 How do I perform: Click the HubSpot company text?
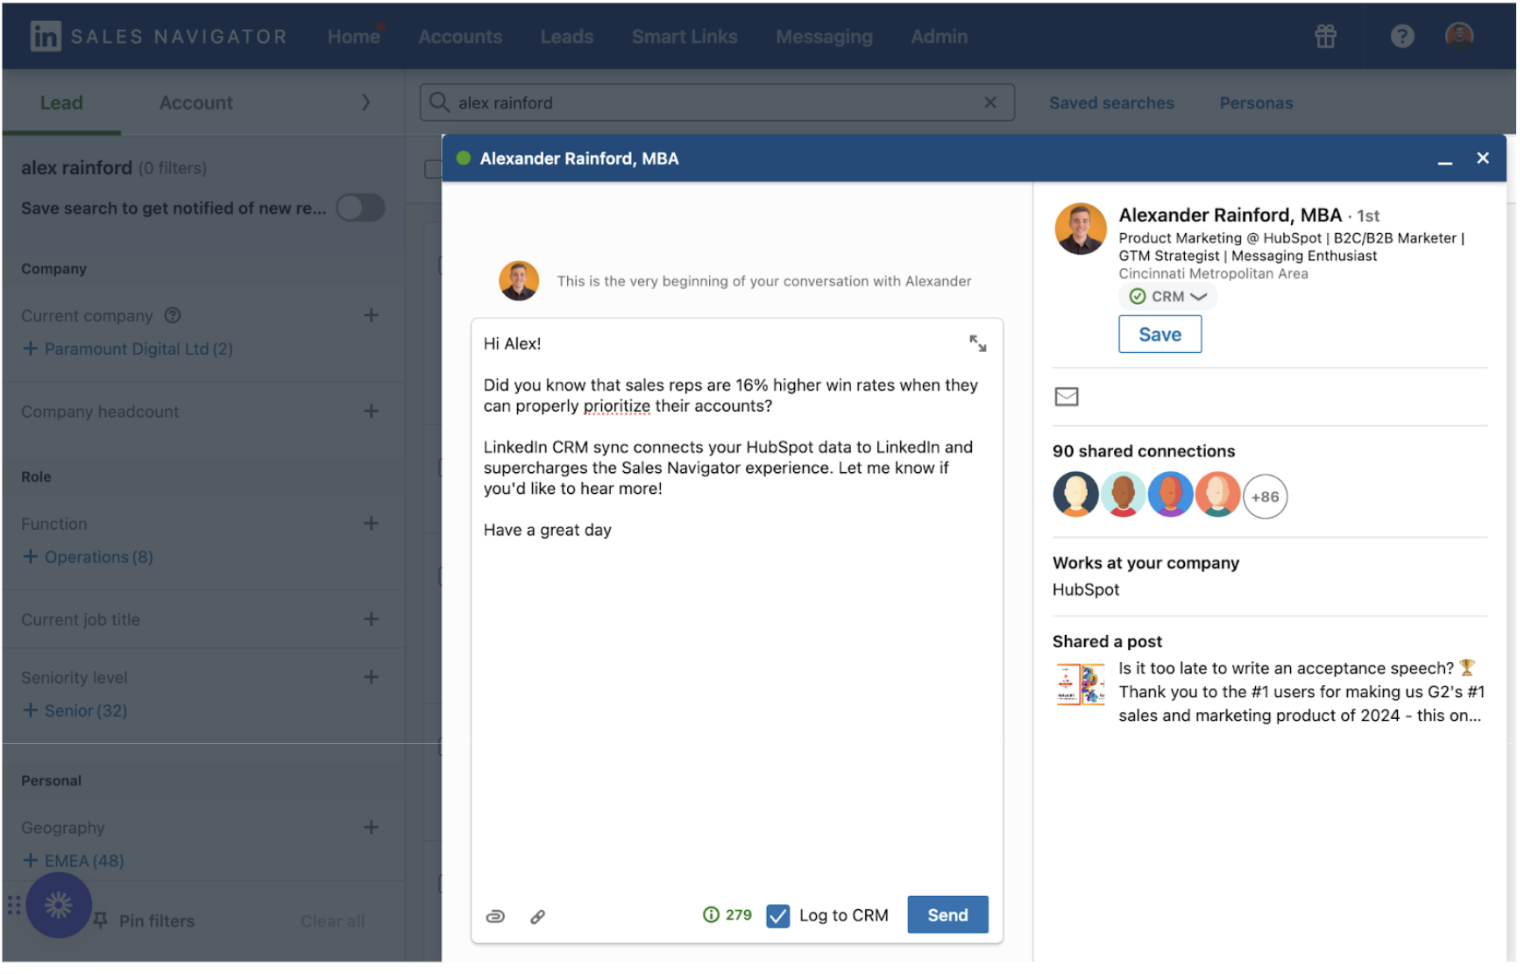[1085, 590]
